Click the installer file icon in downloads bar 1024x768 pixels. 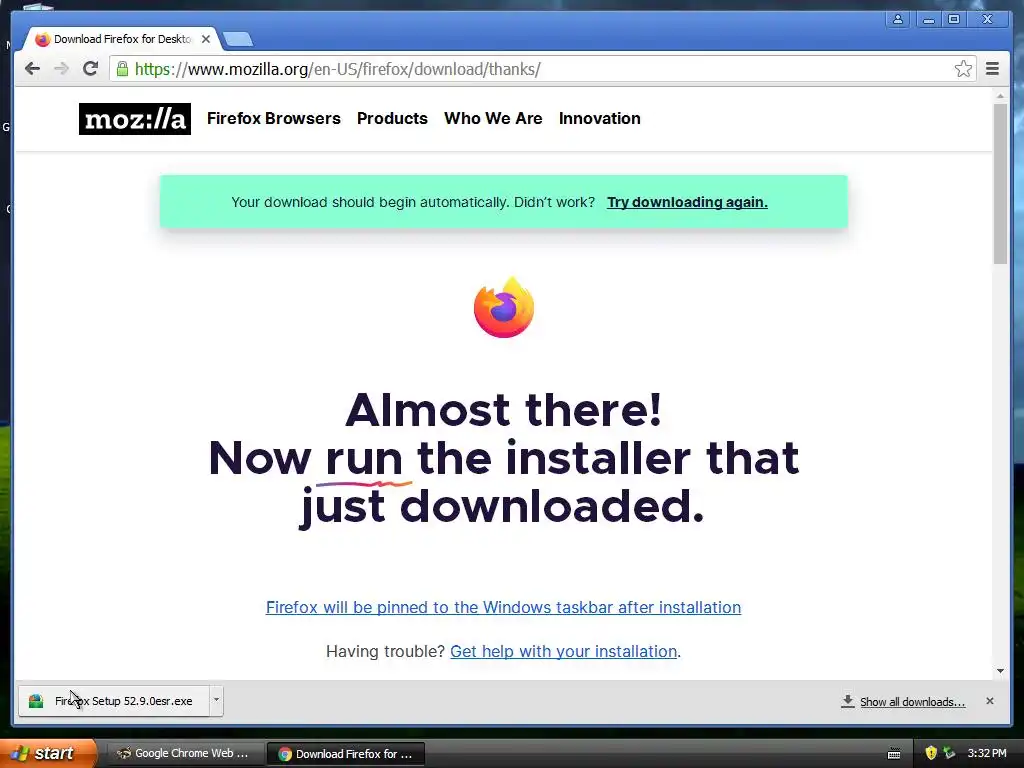[x=36, y=701]
